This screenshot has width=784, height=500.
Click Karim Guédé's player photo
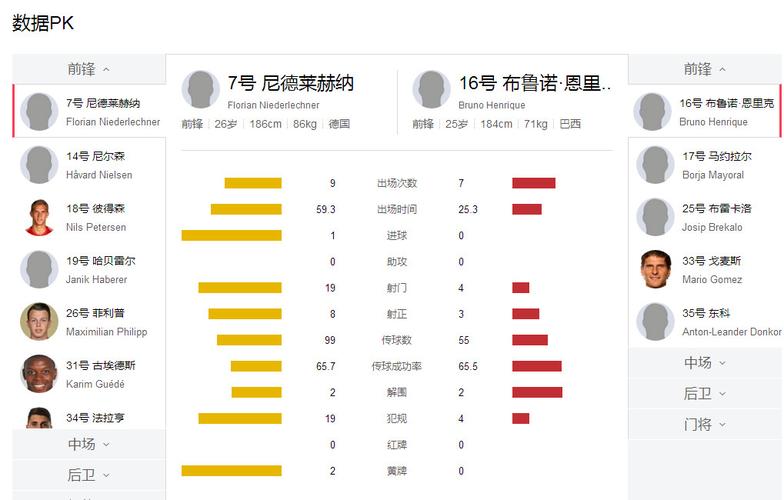point(39,373)
